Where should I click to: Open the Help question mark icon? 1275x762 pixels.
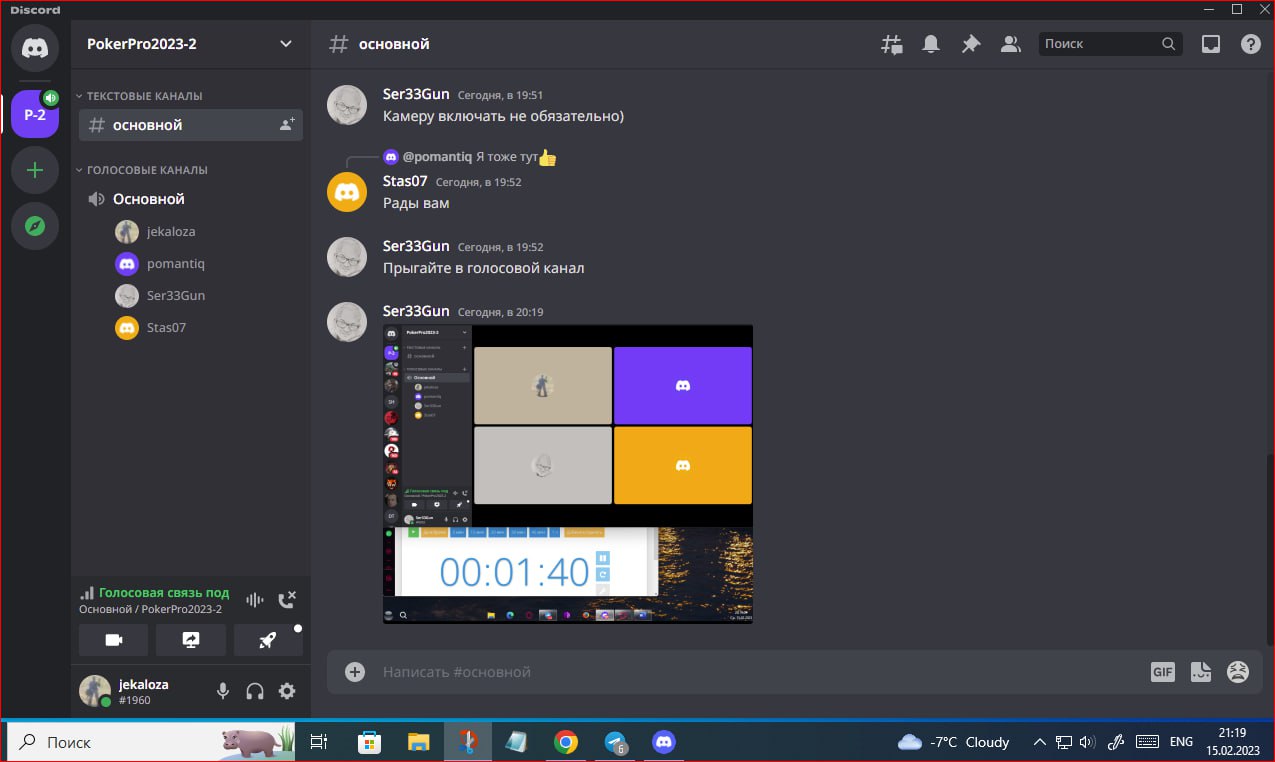pos(1250,44)
